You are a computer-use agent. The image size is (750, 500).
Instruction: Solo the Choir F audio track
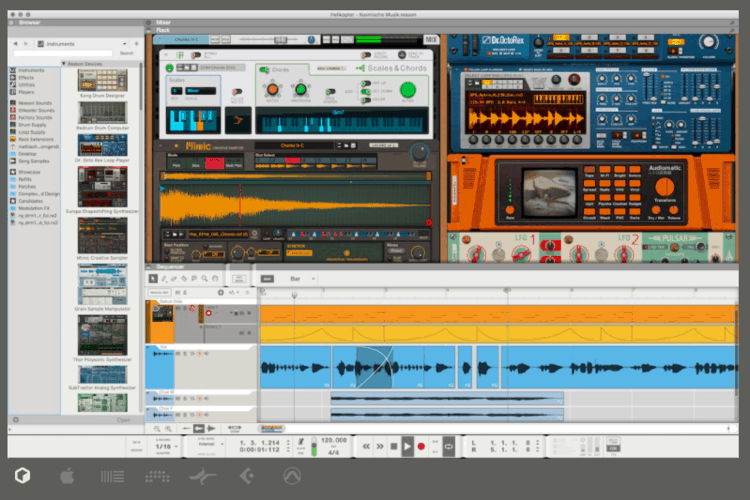pos(185,415)
